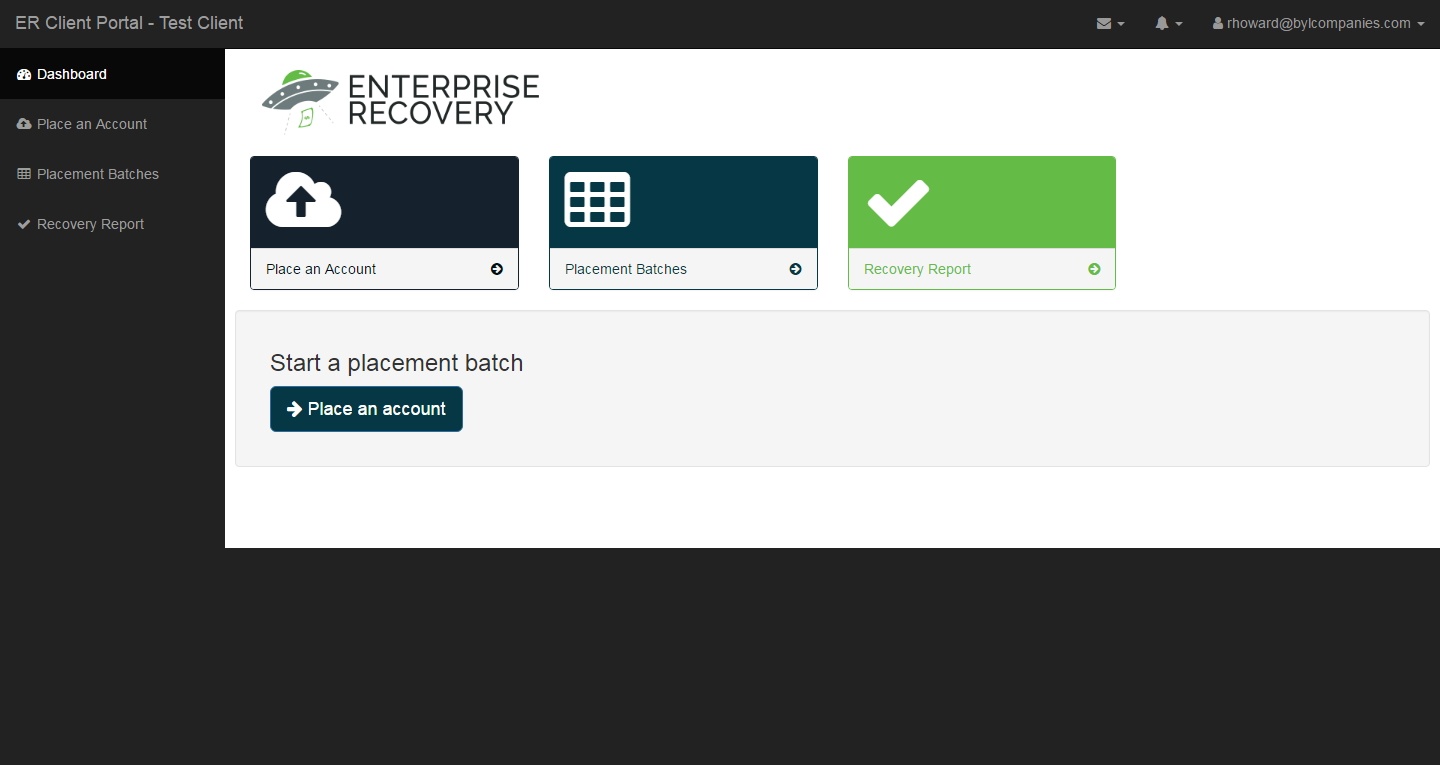This screenshot has width=1440, height=765.
Task: Click the Placement Batches card link
Action: click(x=683, y=269)
